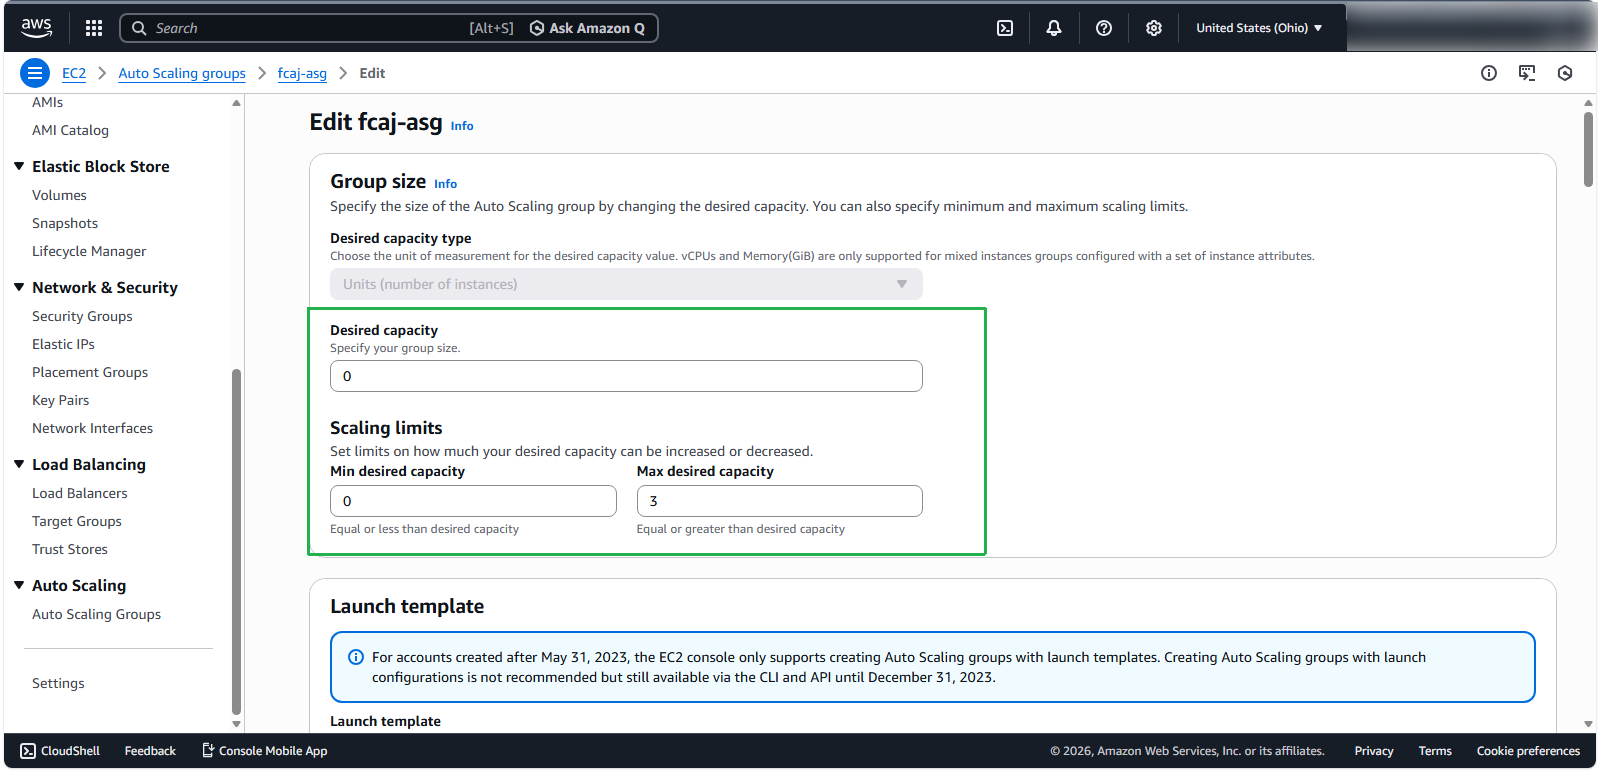
Task: Click Info link next to Edit fcaj-asg
Action: point(462,126)
